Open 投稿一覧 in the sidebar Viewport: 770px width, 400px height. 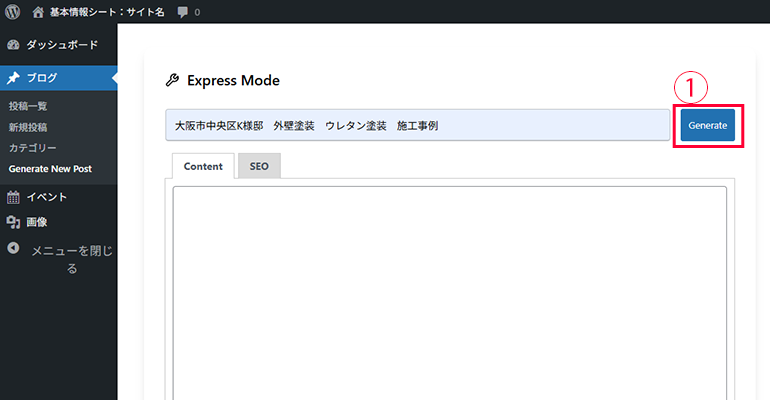(x=28, y=106)
